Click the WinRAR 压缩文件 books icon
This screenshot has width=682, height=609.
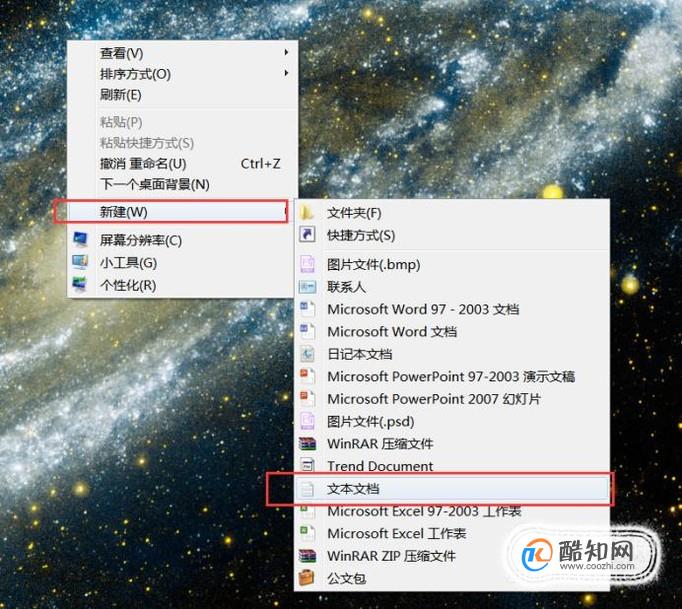307,444
